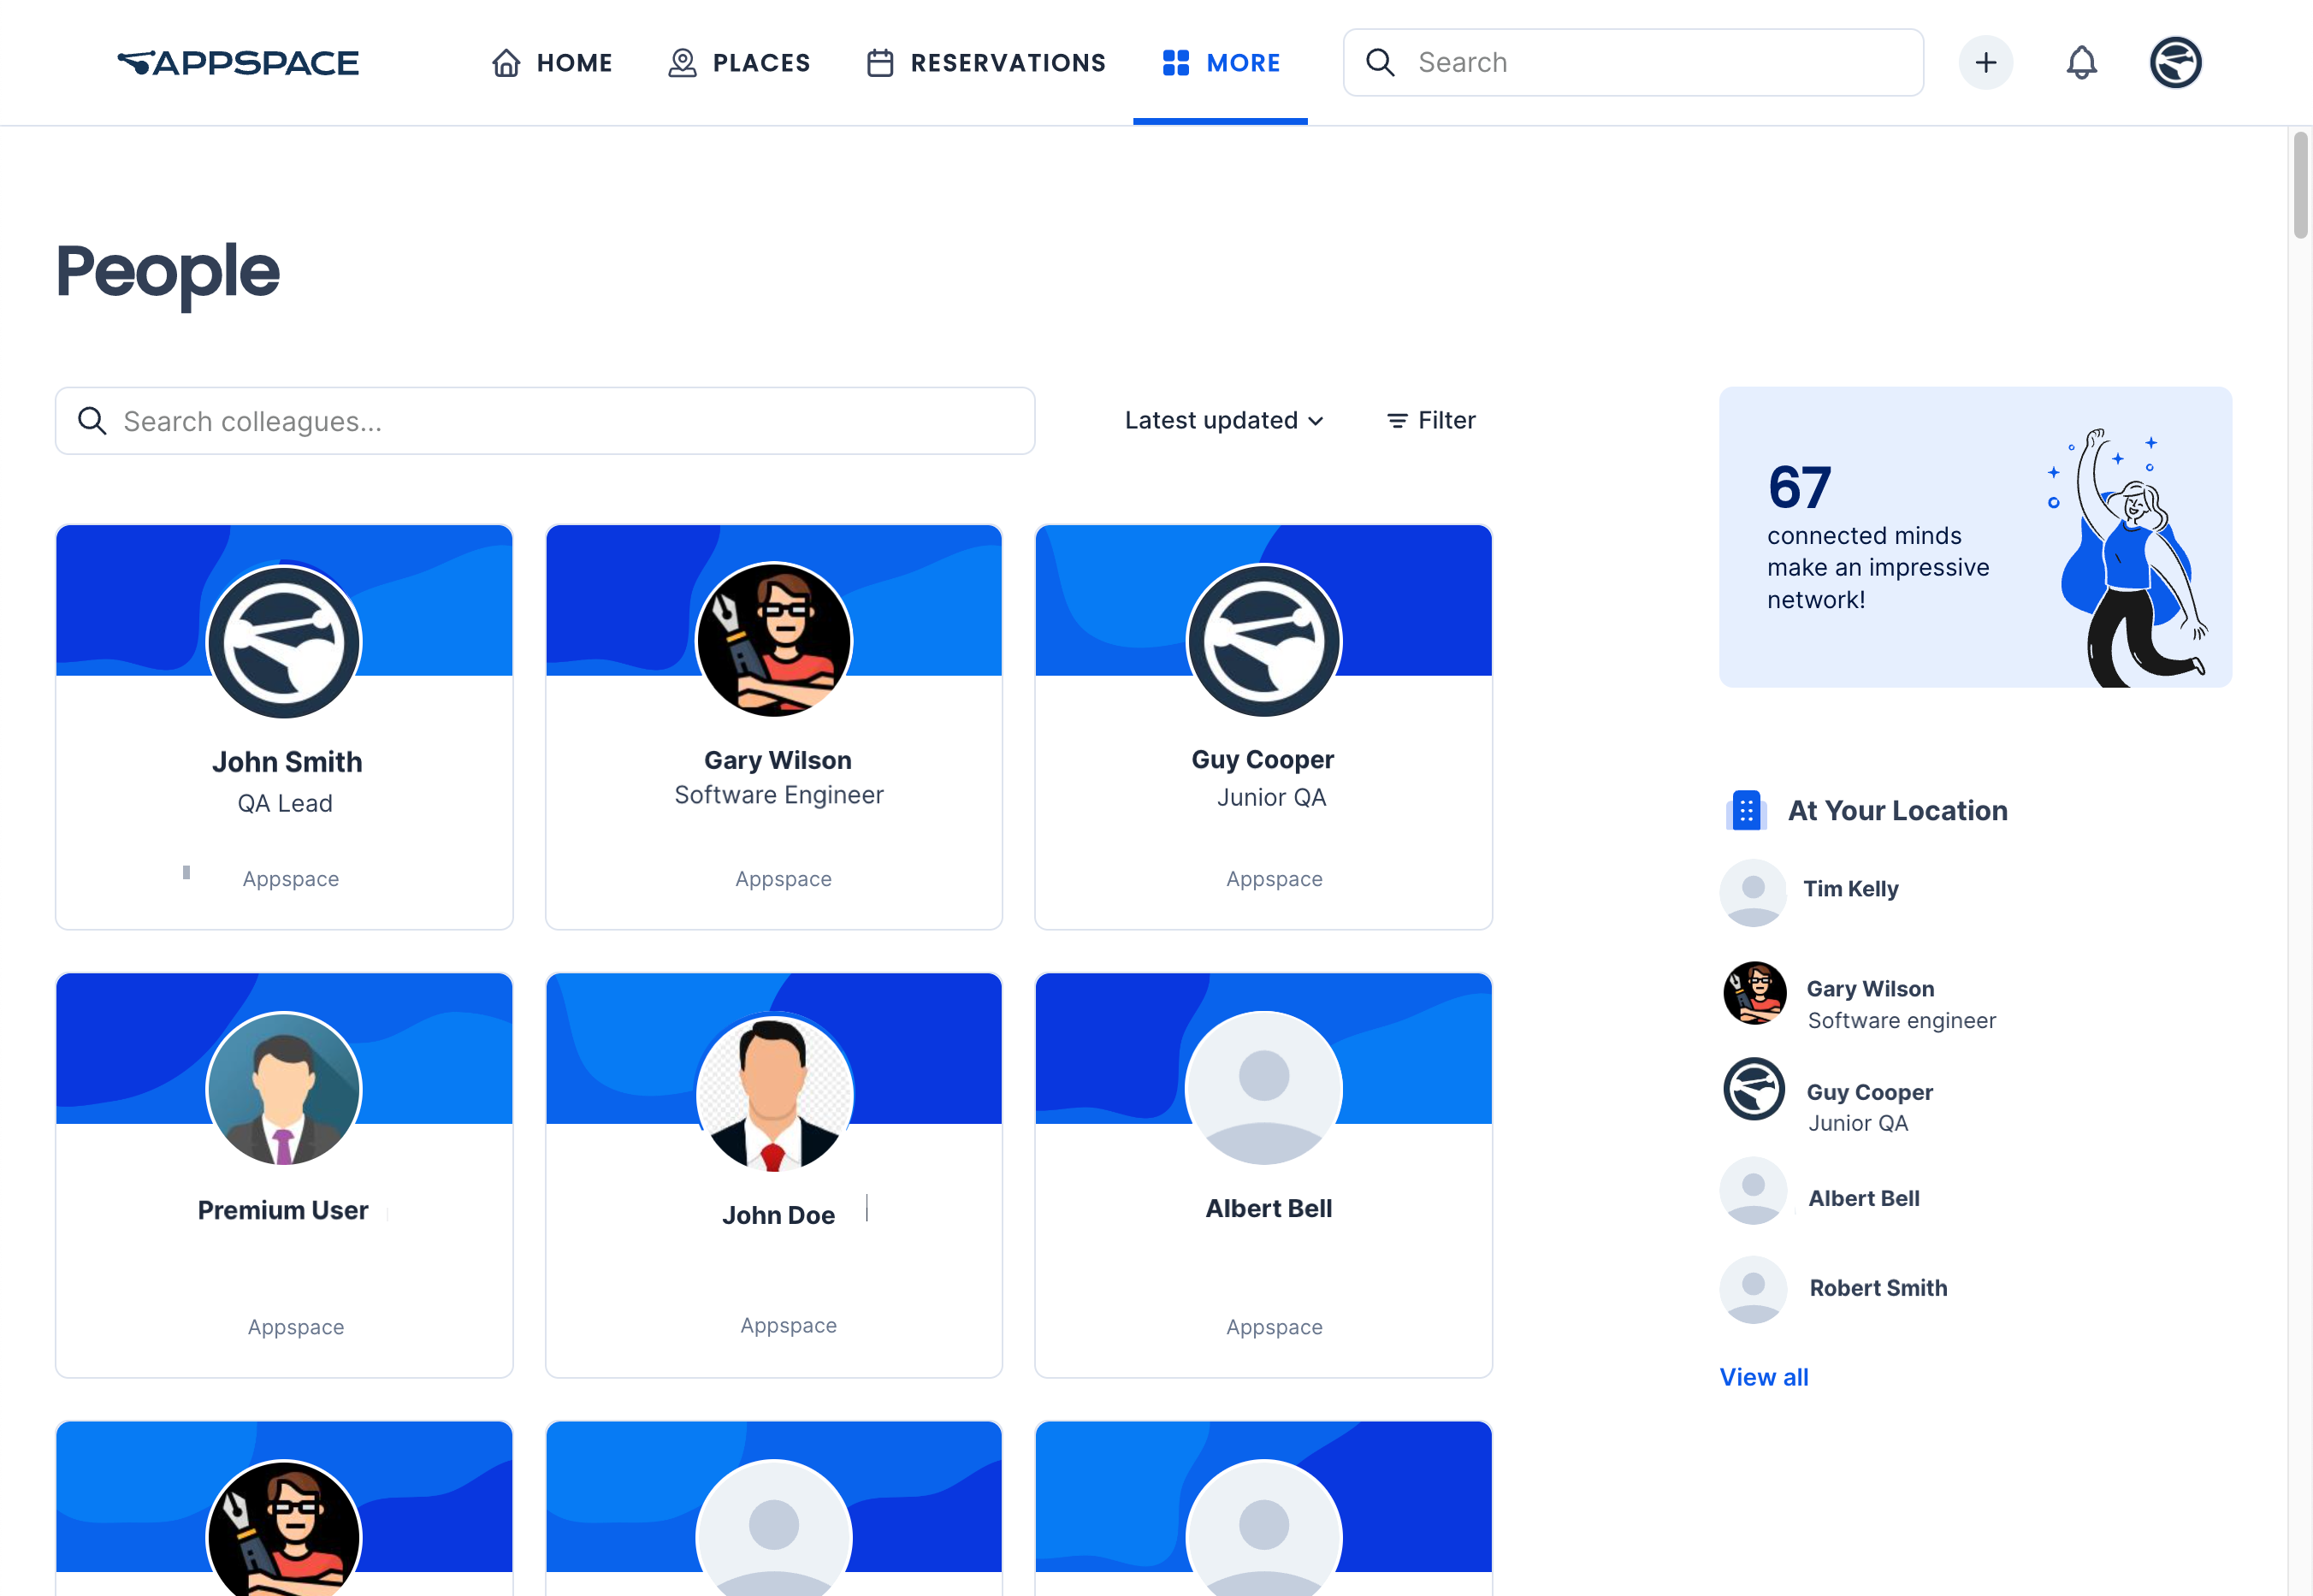The image size is (2313, 1596).
Task: Click Appspace label on John Doe card
Action: (788, 1325)
